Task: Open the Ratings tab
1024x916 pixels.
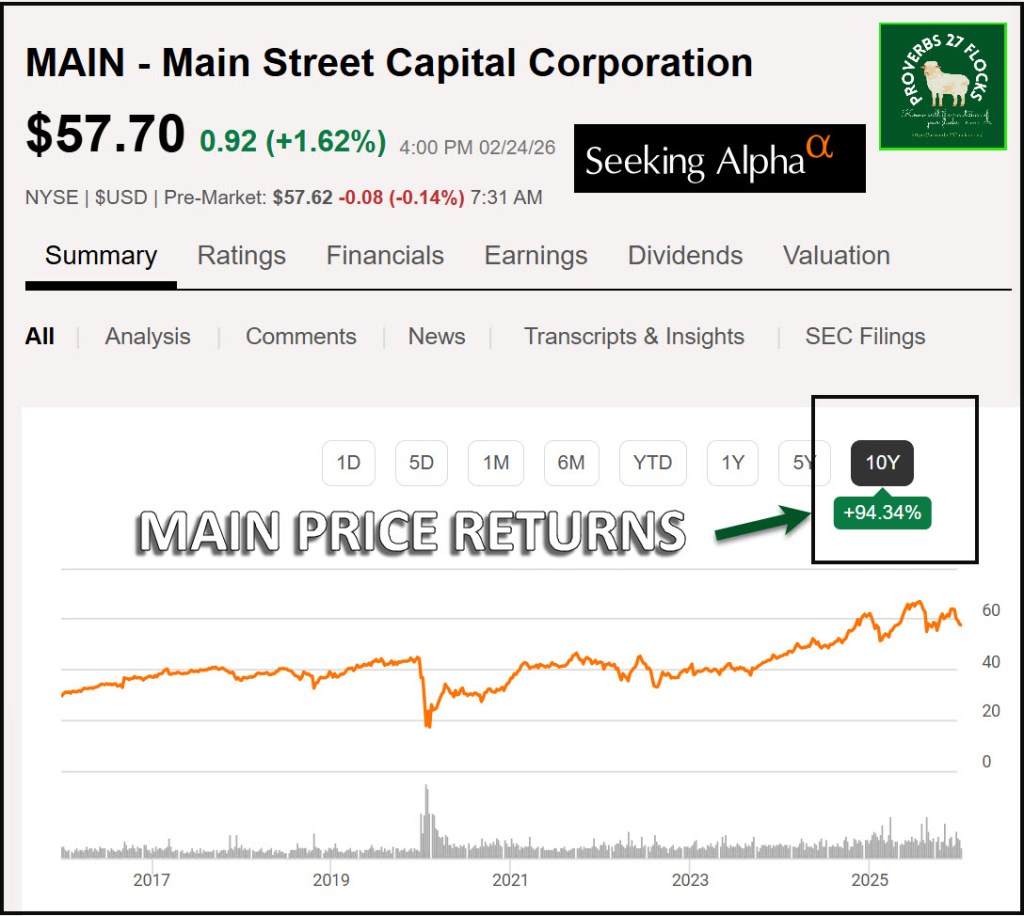Action: [241, 255]
